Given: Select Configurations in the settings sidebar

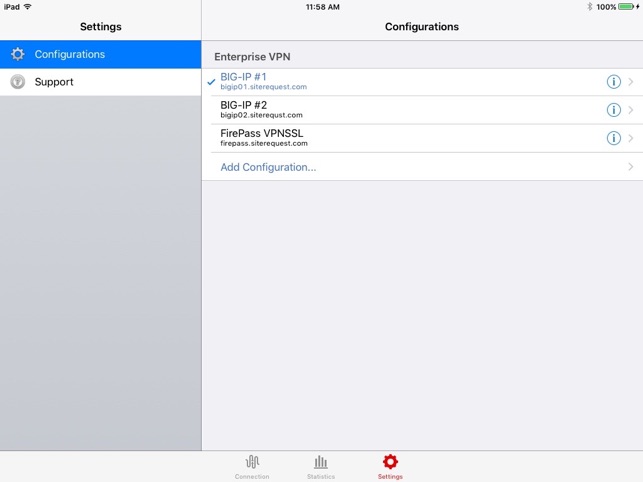Looking at the screenshot, I should point(100,54).
